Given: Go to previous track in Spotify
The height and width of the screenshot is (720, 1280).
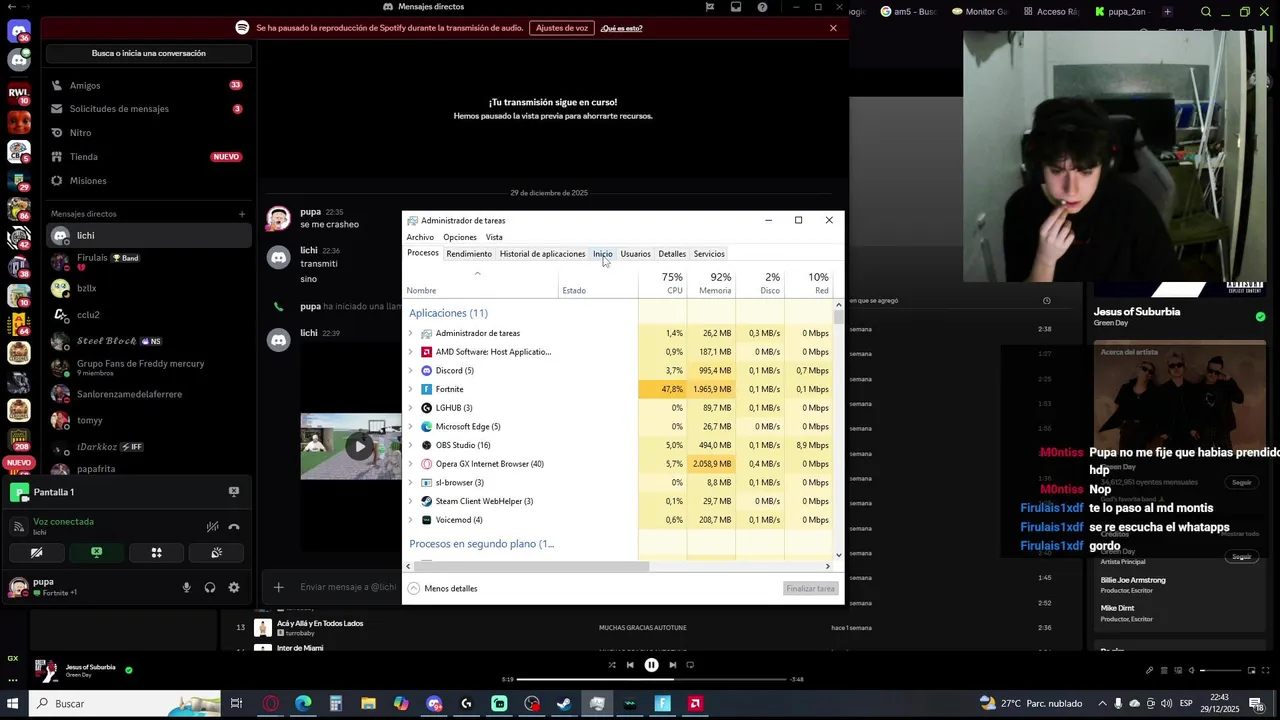Looking at the screenshot, I should (630, 665).
